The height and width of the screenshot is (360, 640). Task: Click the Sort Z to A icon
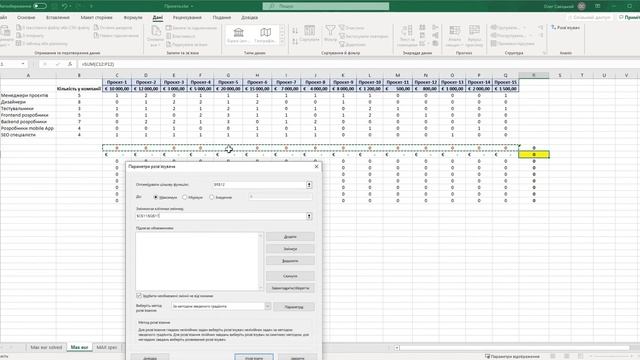pos(295,41)
